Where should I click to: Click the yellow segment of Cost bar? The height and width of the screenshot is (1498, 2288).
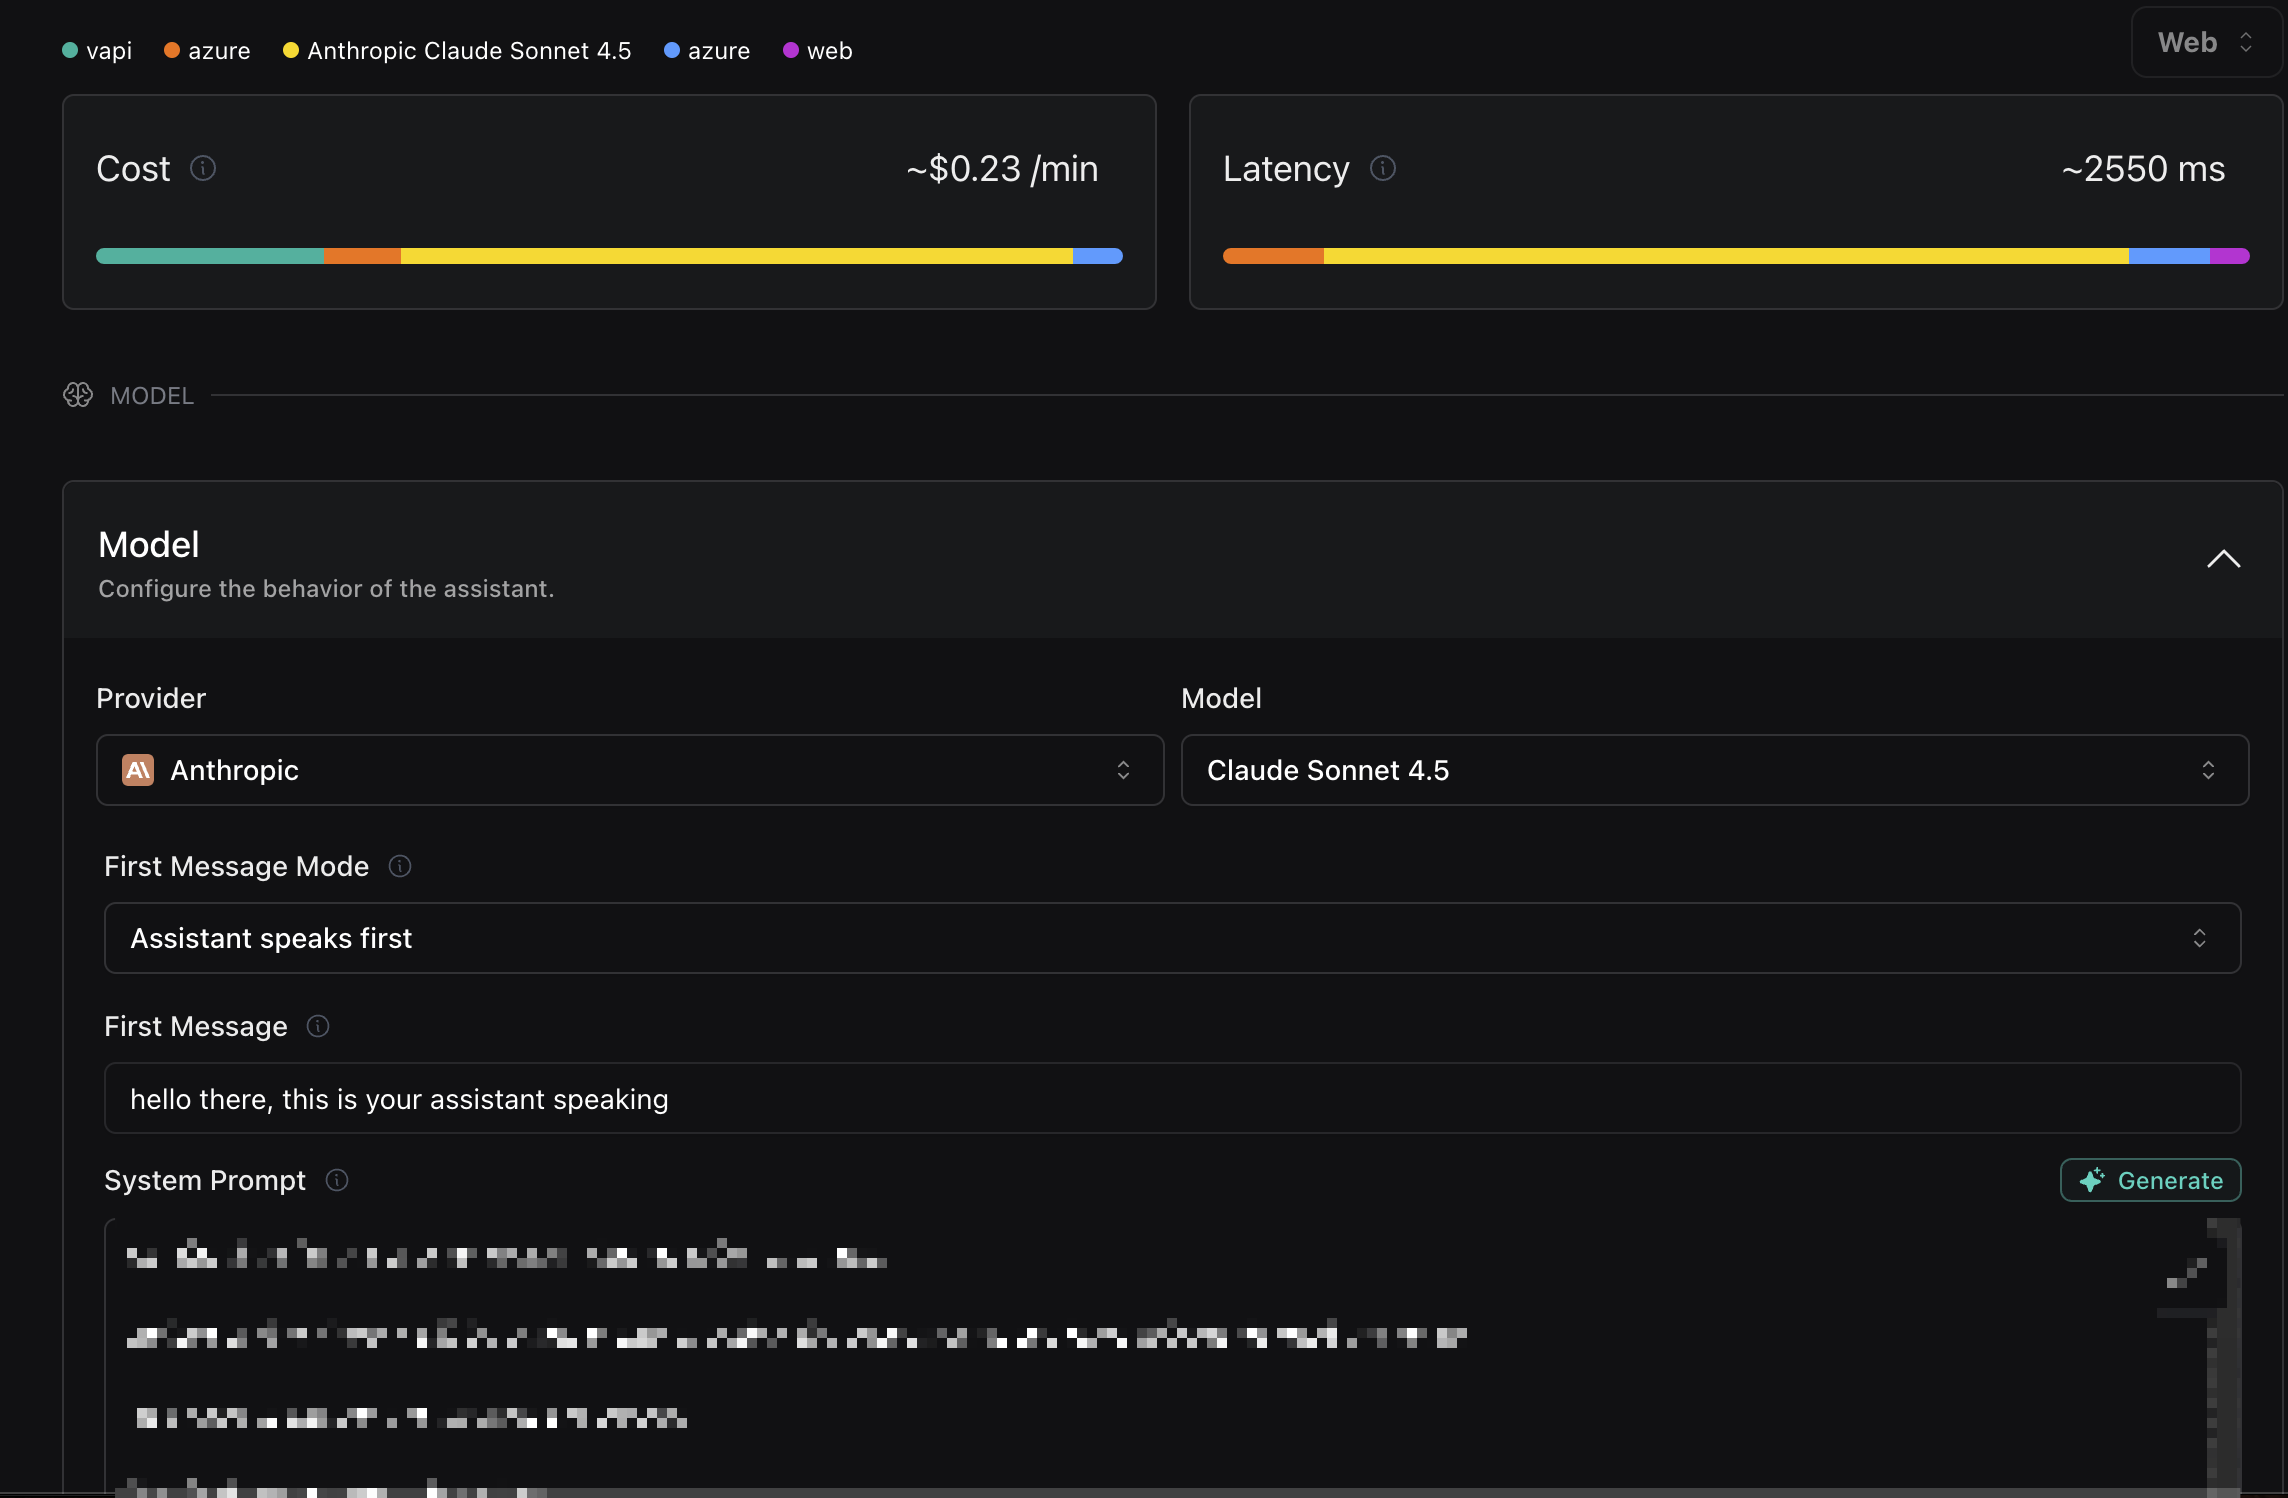(x=736, y=256)
